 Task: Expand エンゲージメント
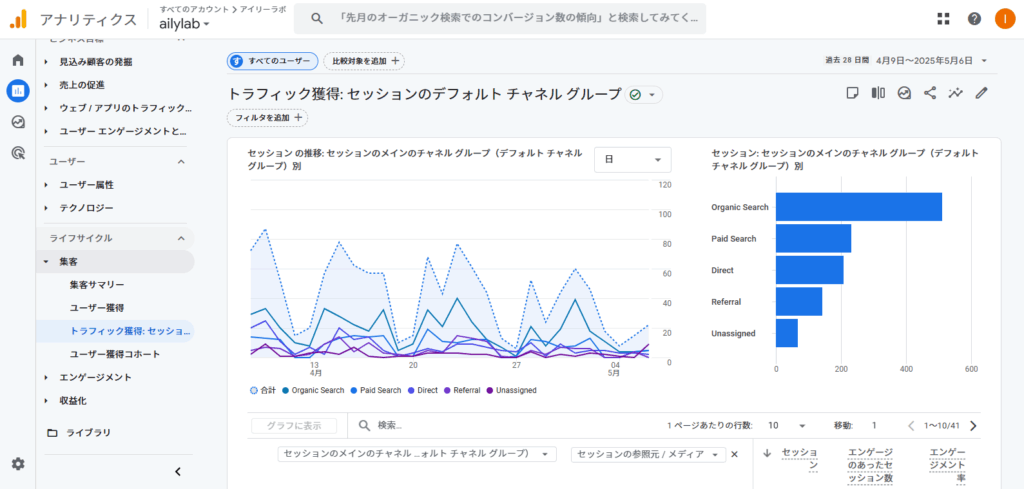[x=46, y=377]
